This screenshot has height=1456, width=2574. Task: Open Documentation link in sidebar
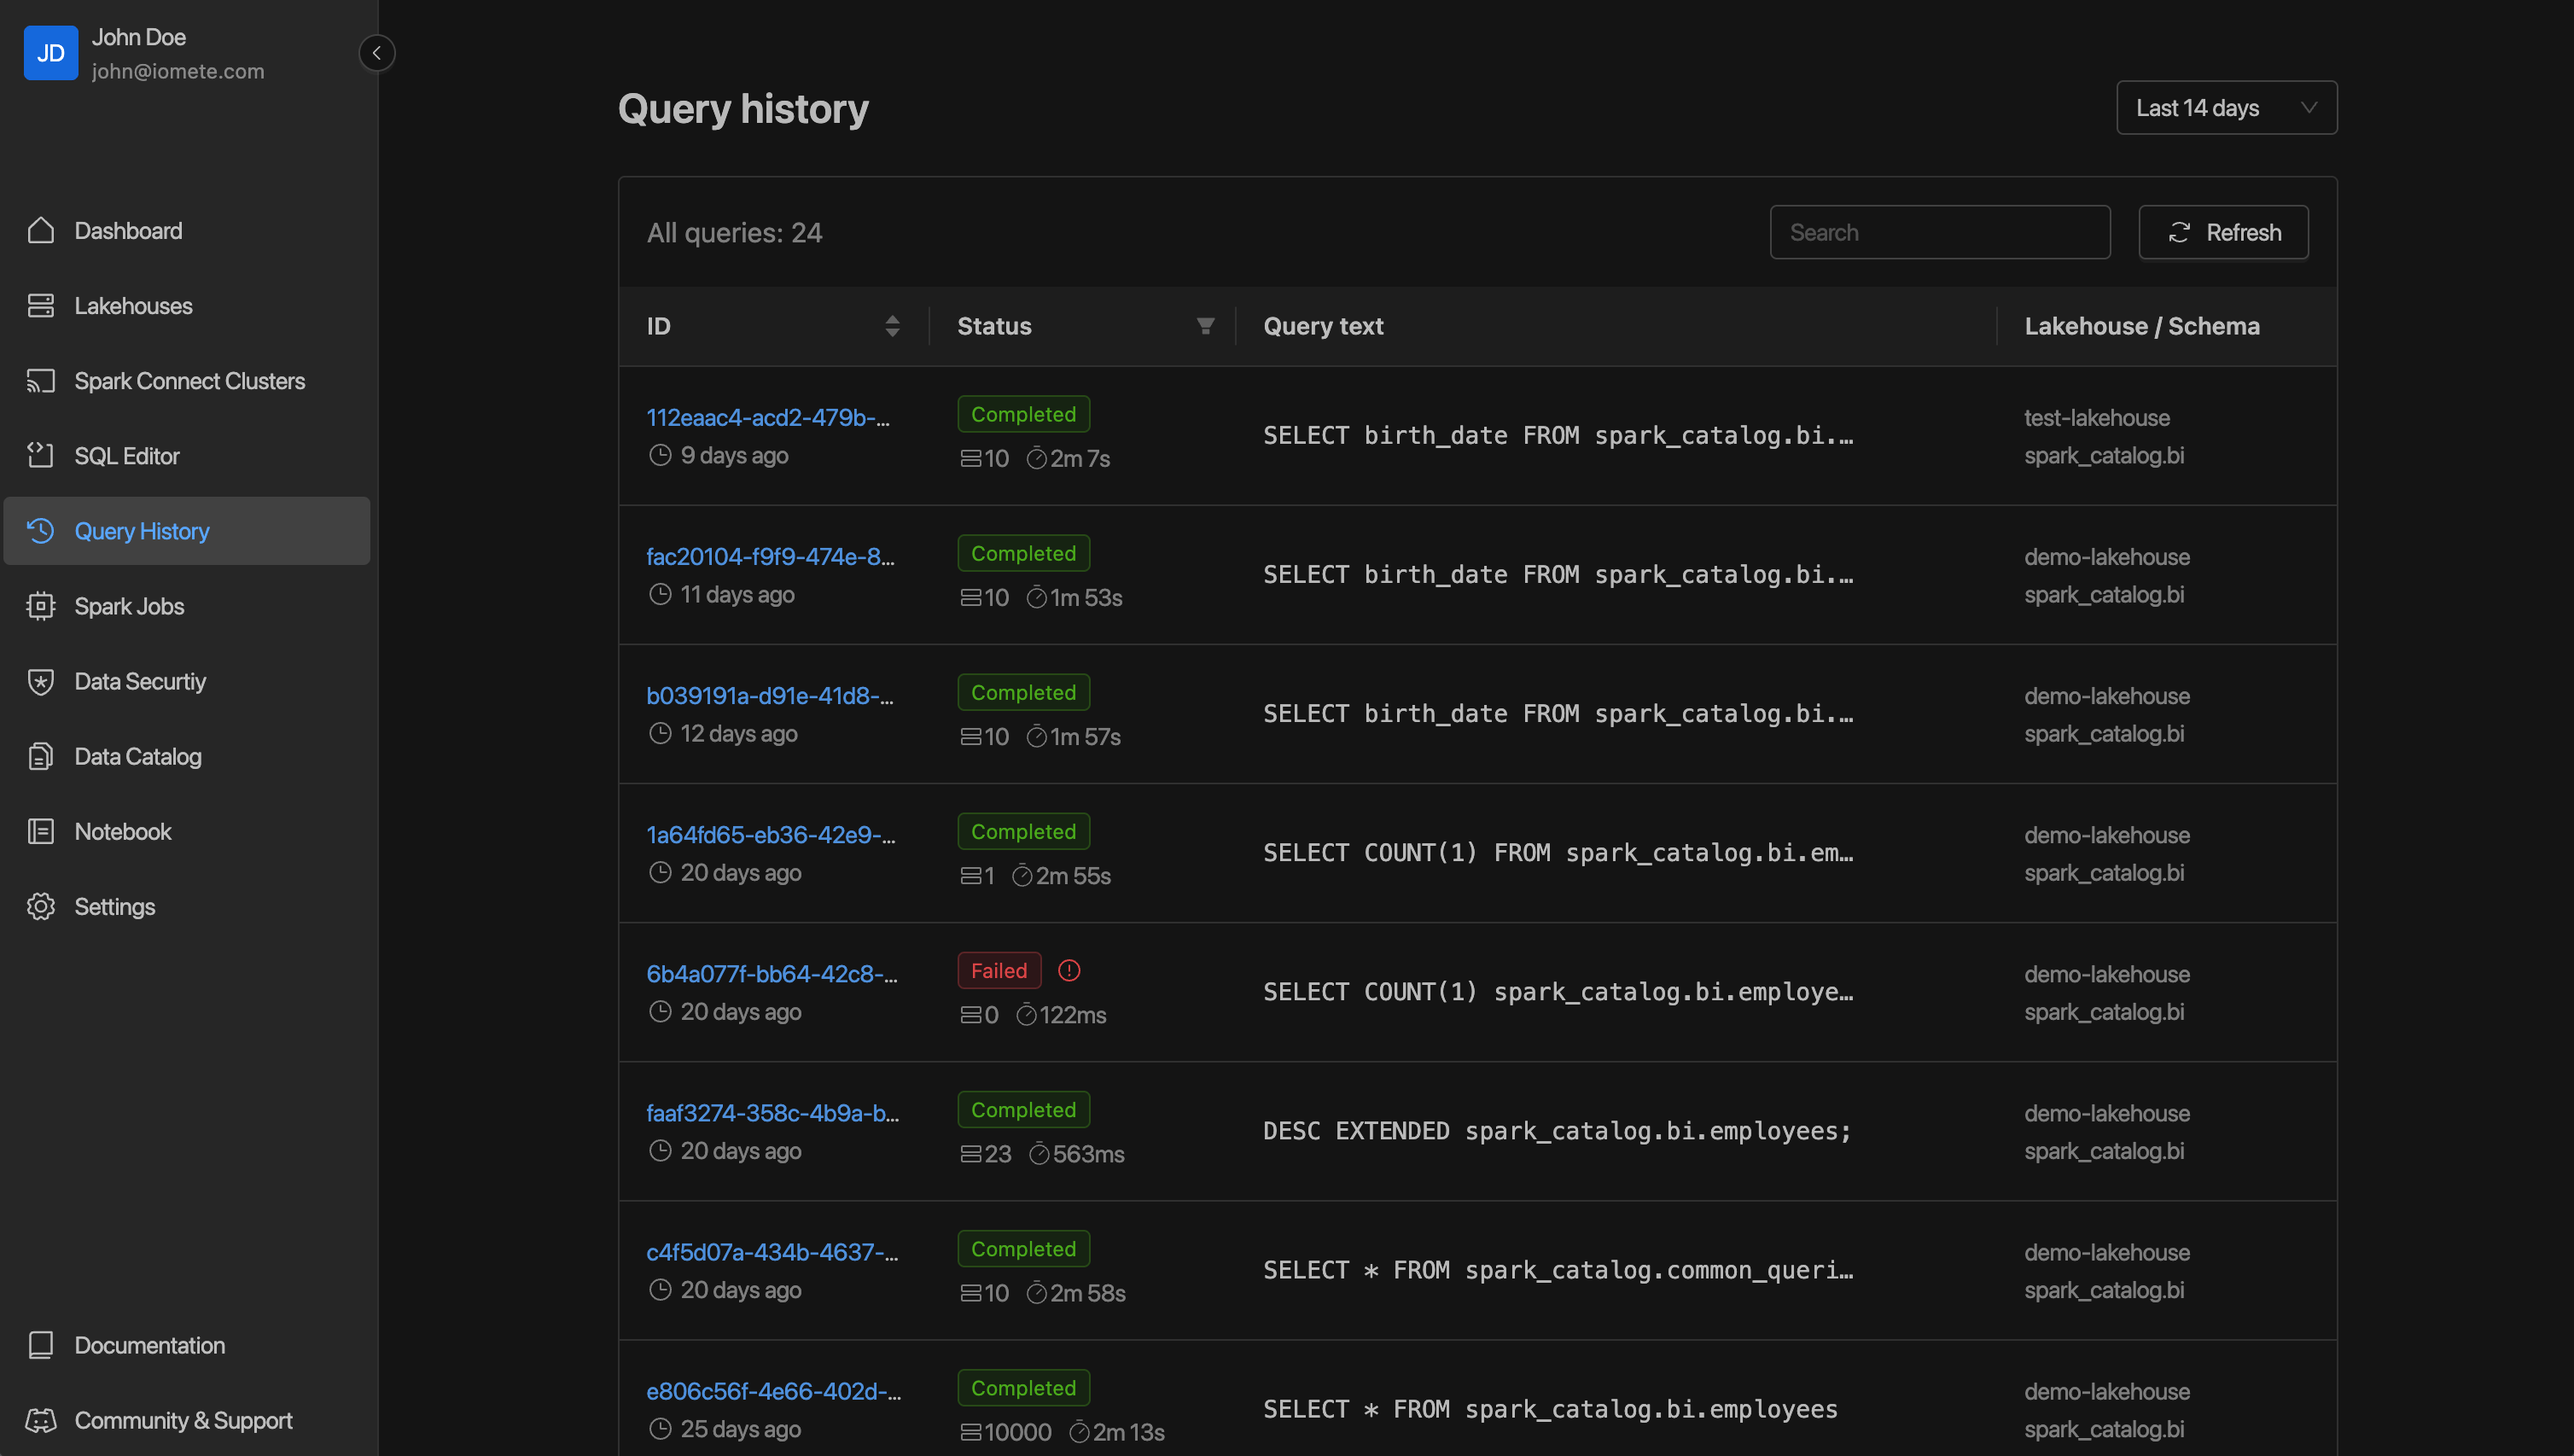coord(187,1345)
